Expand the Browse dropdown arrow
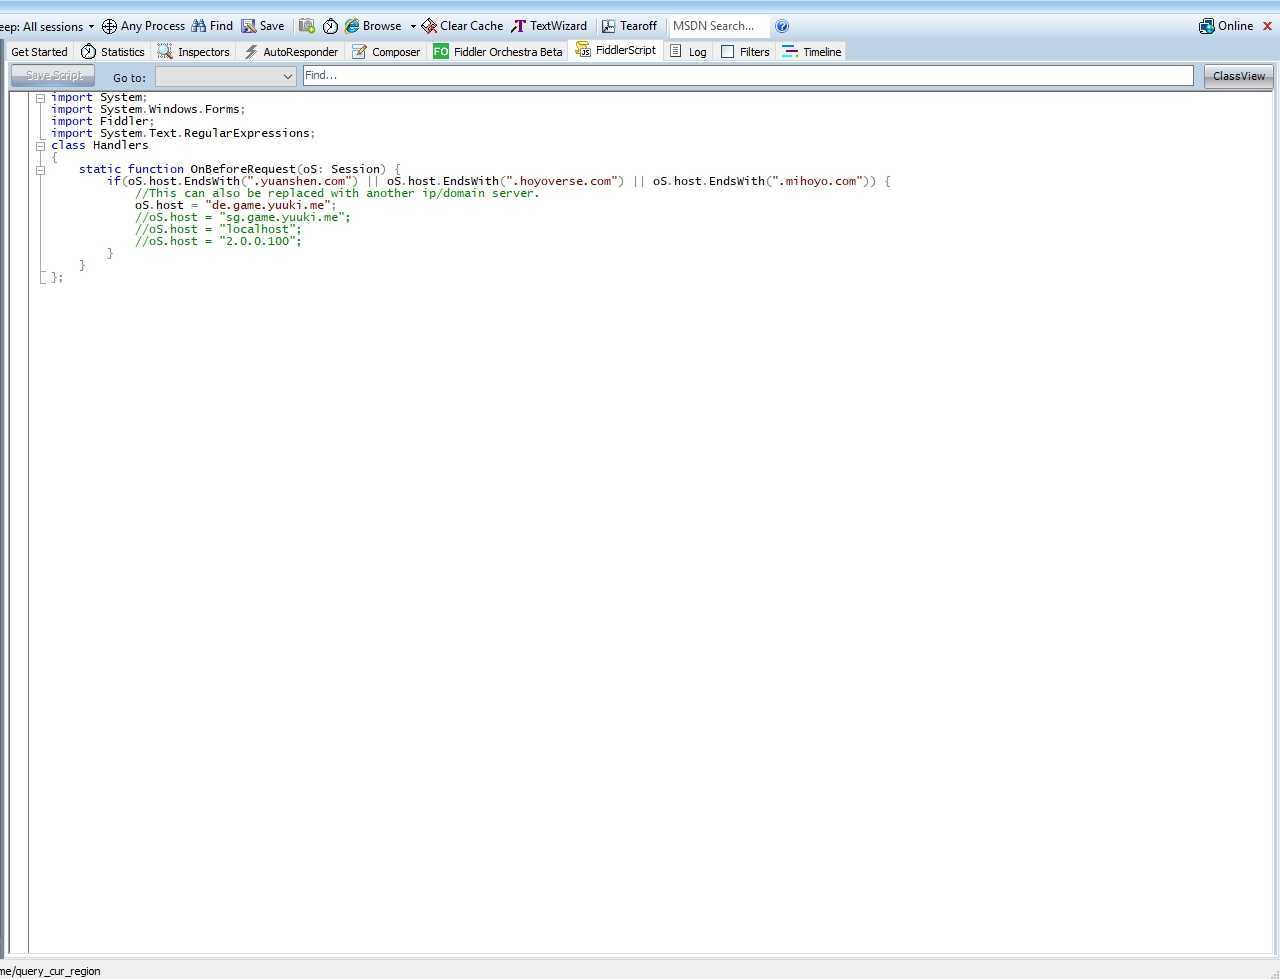This screenshot has width=1280, height=979. click(413, 26)
